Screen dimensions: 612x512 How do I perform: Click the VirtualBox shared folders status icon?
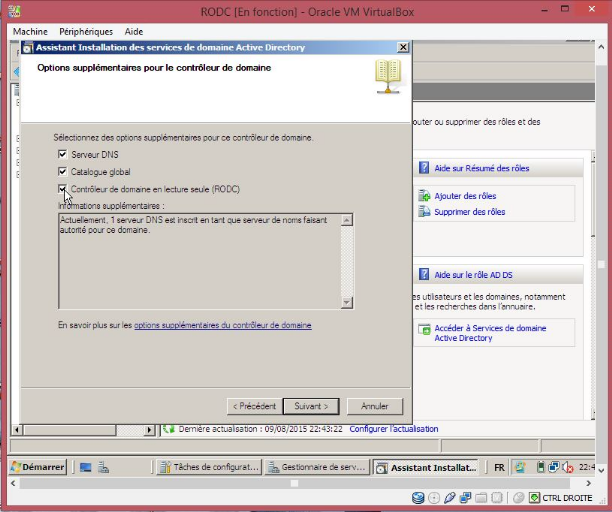coord(481,498)
